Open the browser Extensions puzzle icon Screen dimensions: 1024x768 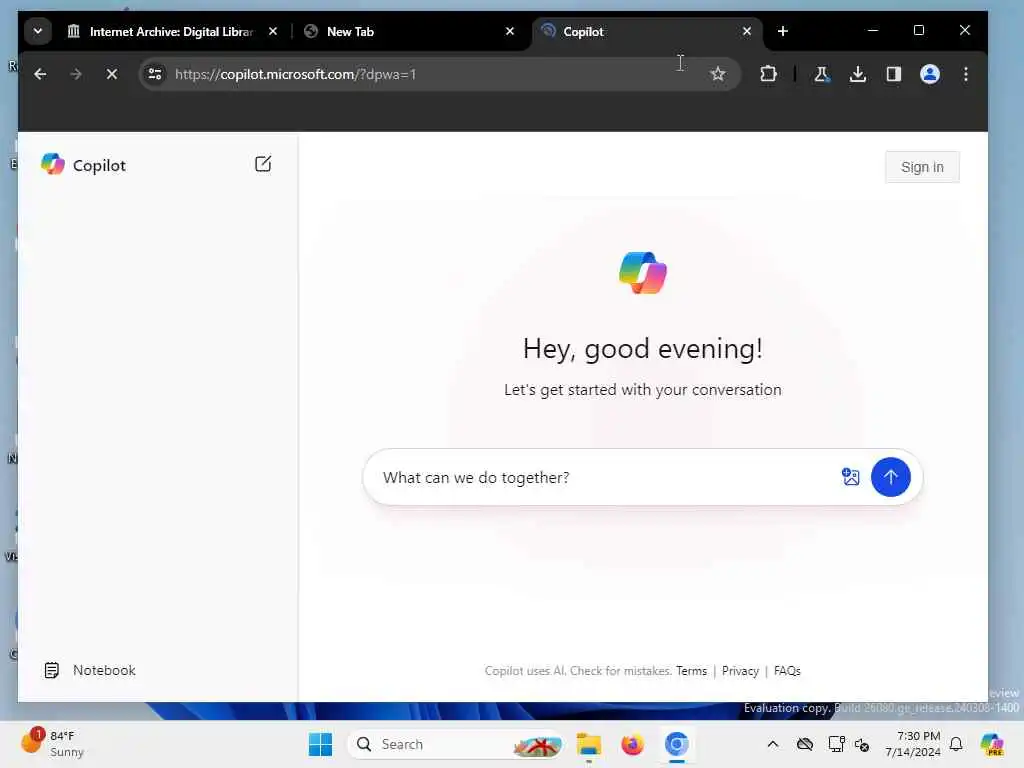click(769, 74)
